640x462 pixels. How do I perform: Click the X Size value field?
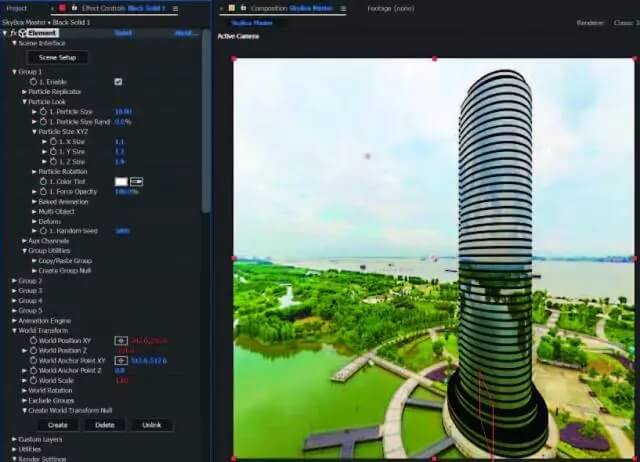click(x=120, y=141)
